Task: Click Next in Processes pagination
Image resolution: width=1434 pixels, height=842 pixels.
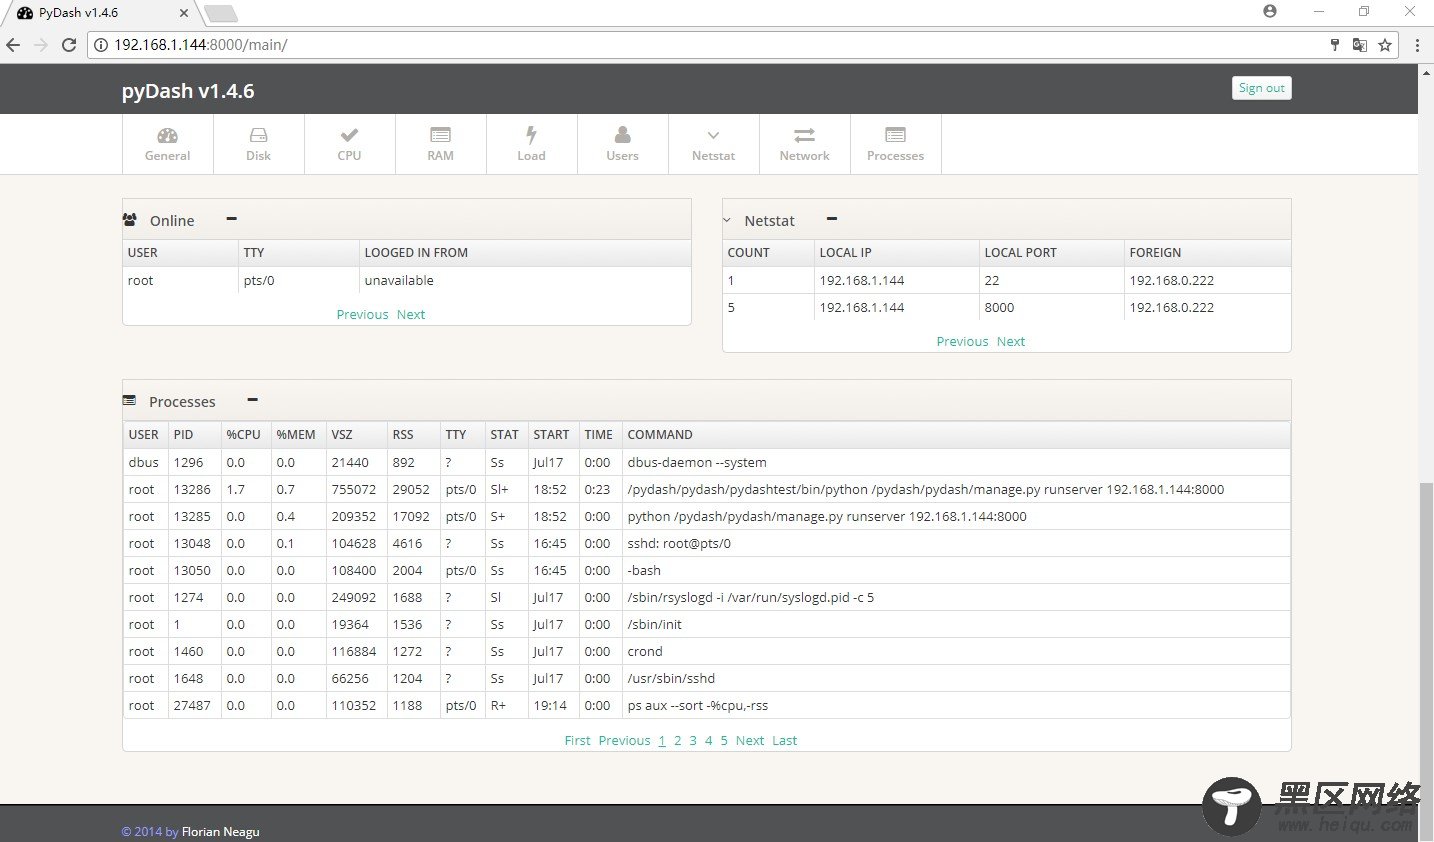Action: pos(750,740)
